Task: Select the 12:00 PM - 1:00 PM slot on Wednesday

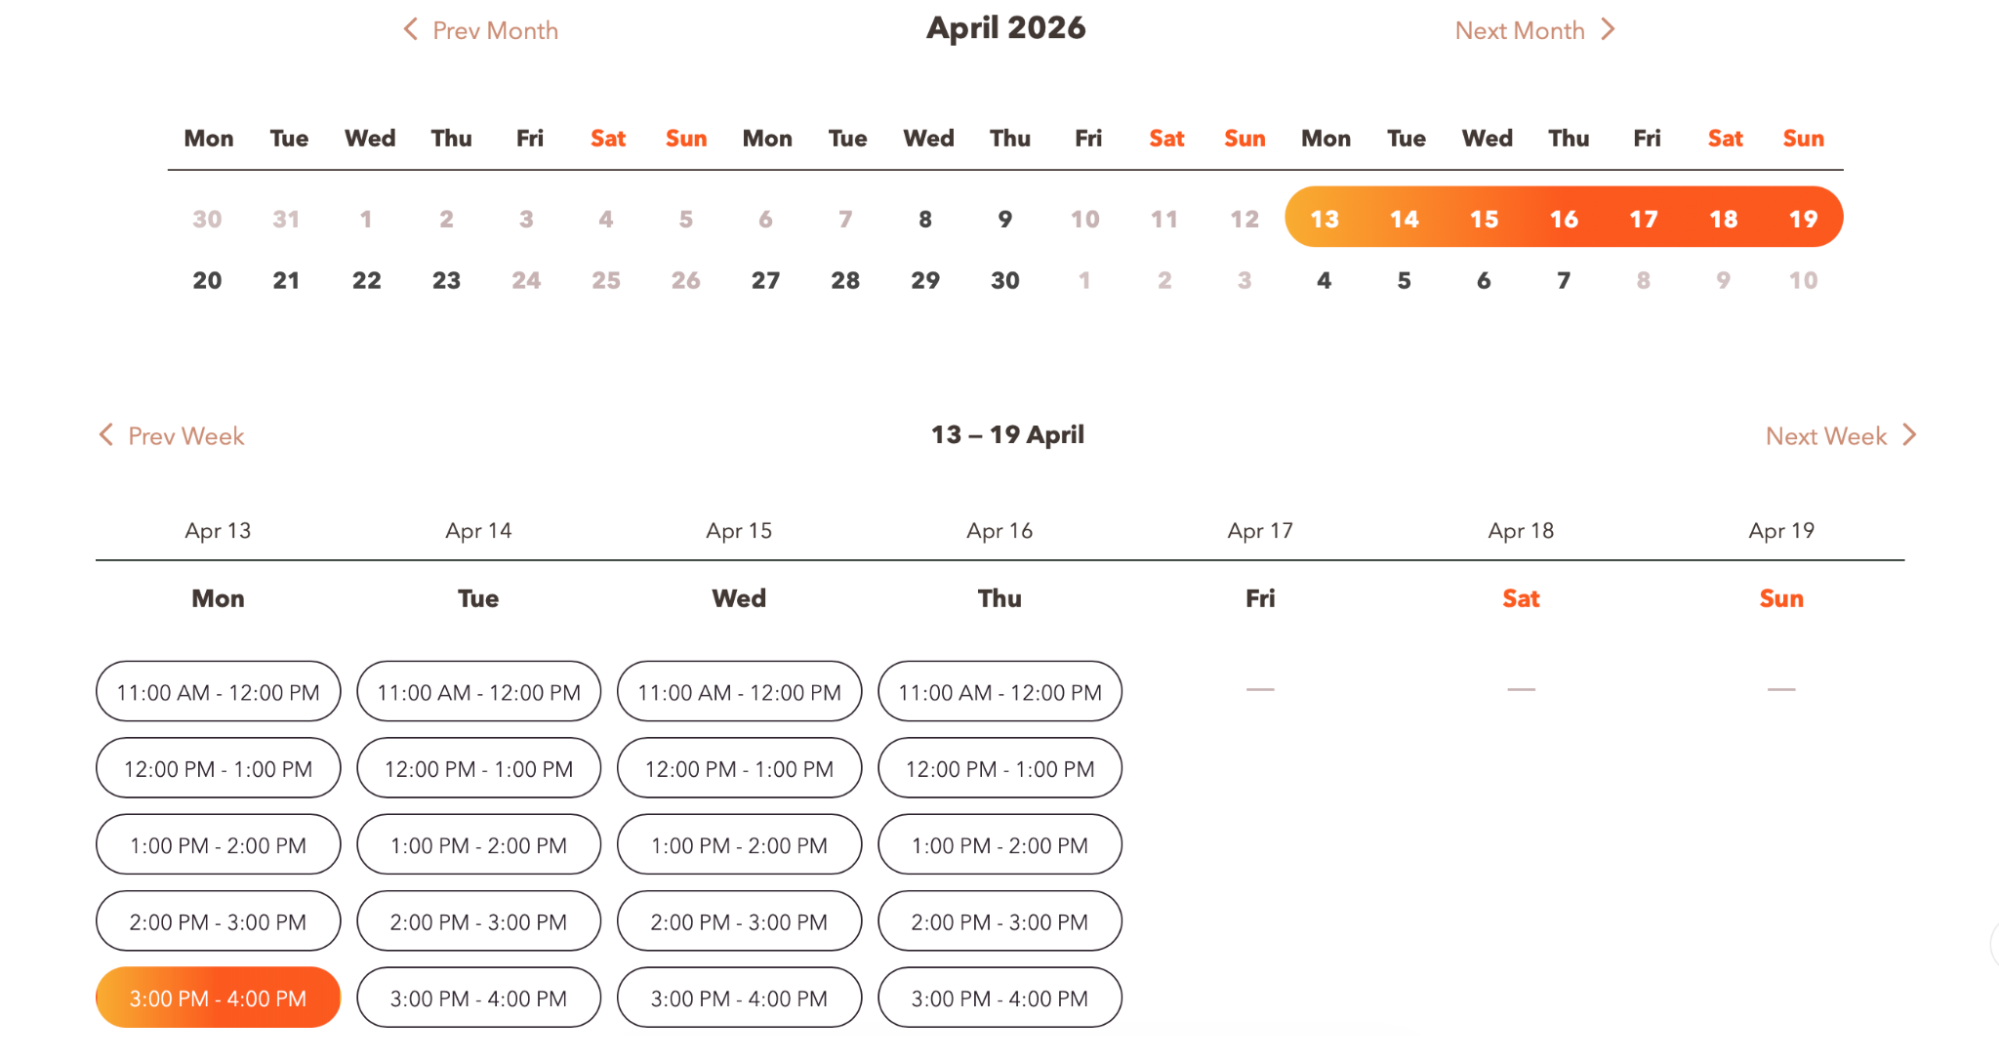Action: [739, 768]
